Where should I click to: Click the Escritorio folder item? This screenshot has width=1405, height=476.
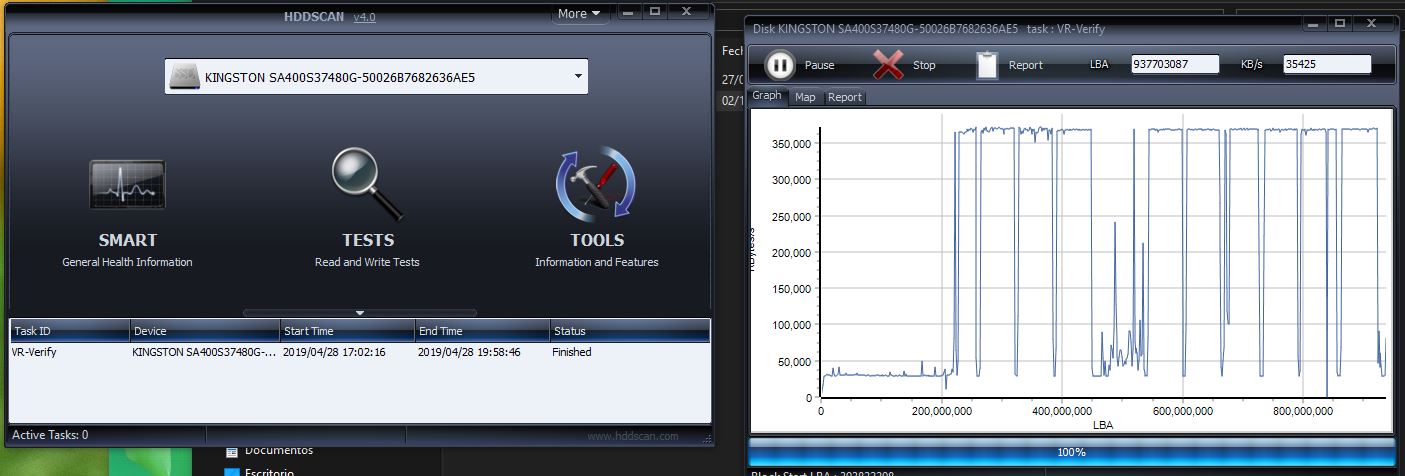[266, 471]
